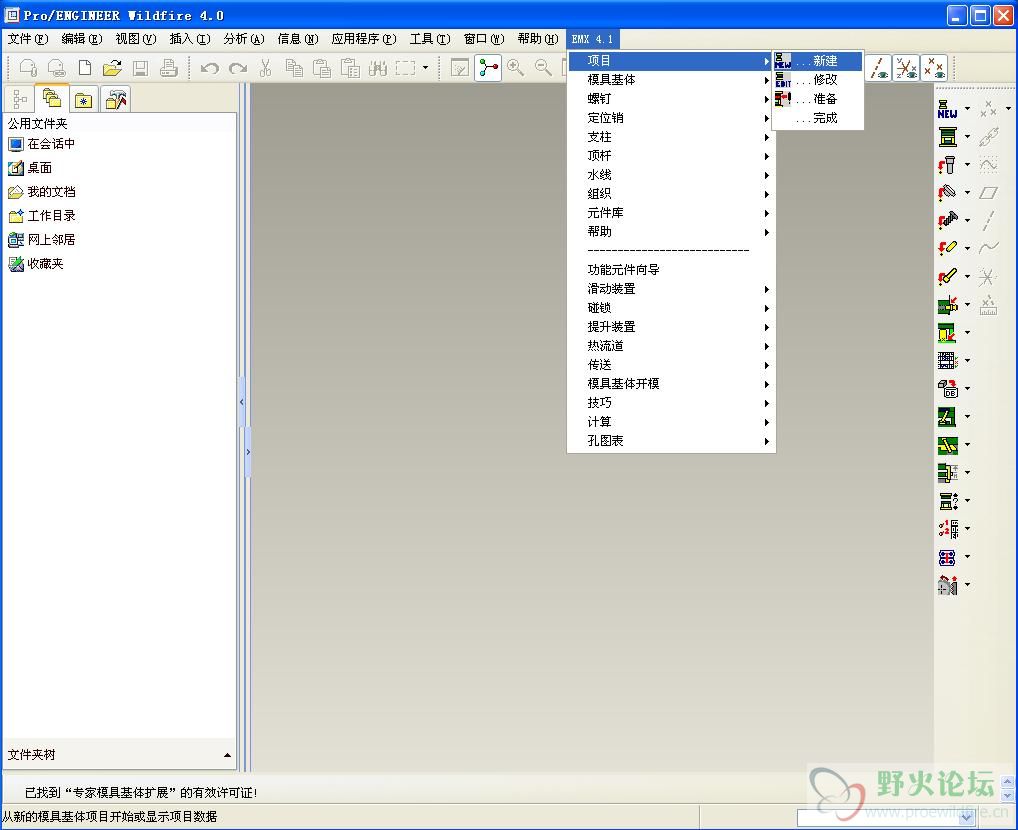
Task: Open the 工具(T) menu
Action: (x=430, y=39)
